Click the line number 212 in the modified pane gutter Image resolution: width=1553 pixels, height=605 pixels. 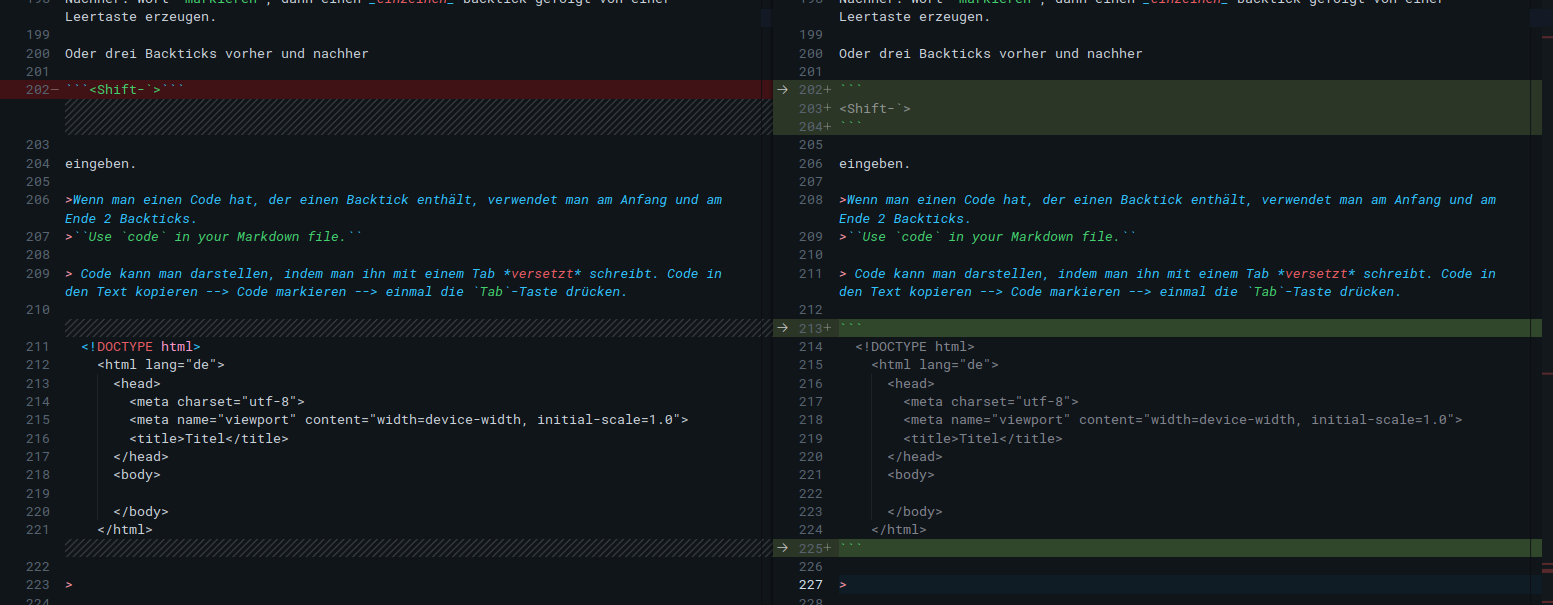(x=812, y=310)
